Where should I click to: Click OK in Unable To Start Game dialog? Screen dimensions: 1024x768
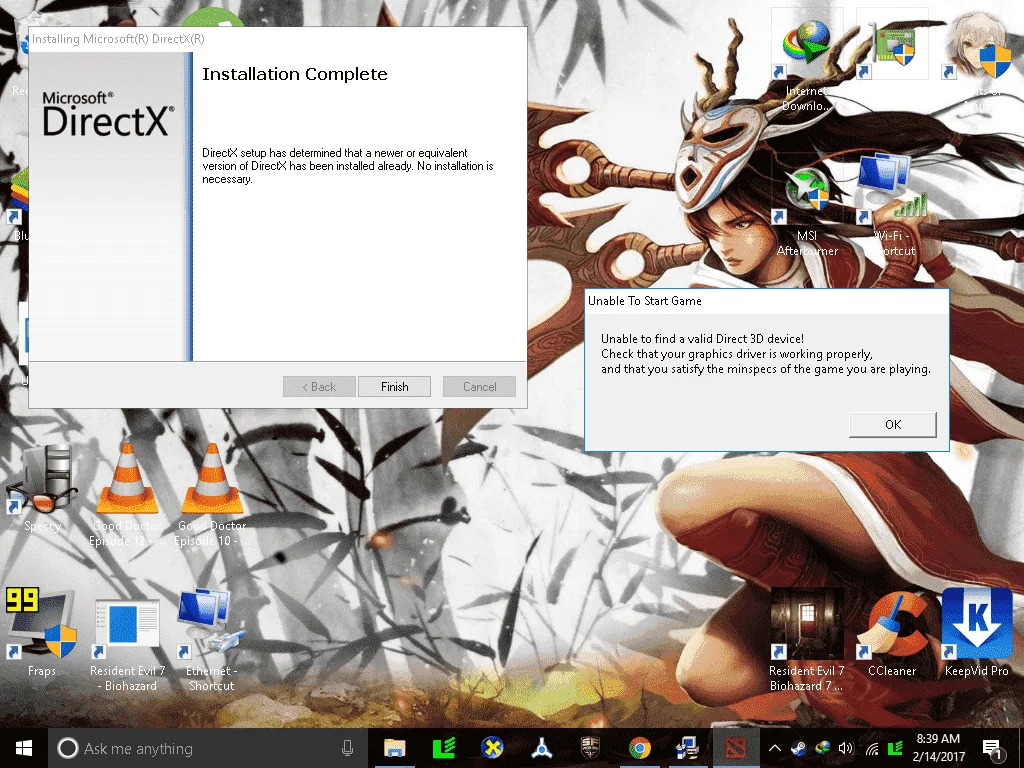tap(893, 424)
